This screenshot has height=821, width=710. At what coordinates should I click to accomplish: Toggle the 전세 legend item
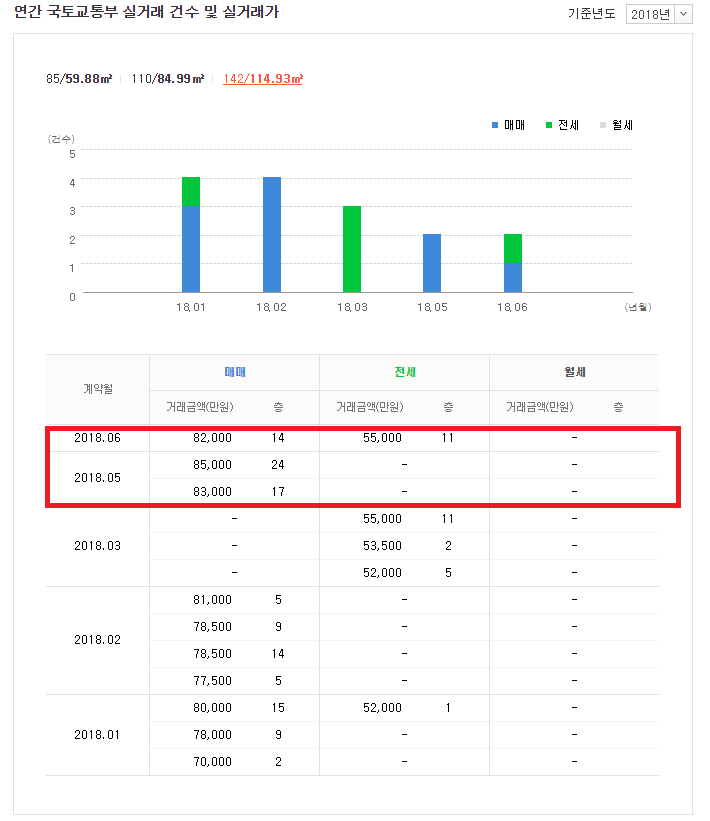[562, 125]
